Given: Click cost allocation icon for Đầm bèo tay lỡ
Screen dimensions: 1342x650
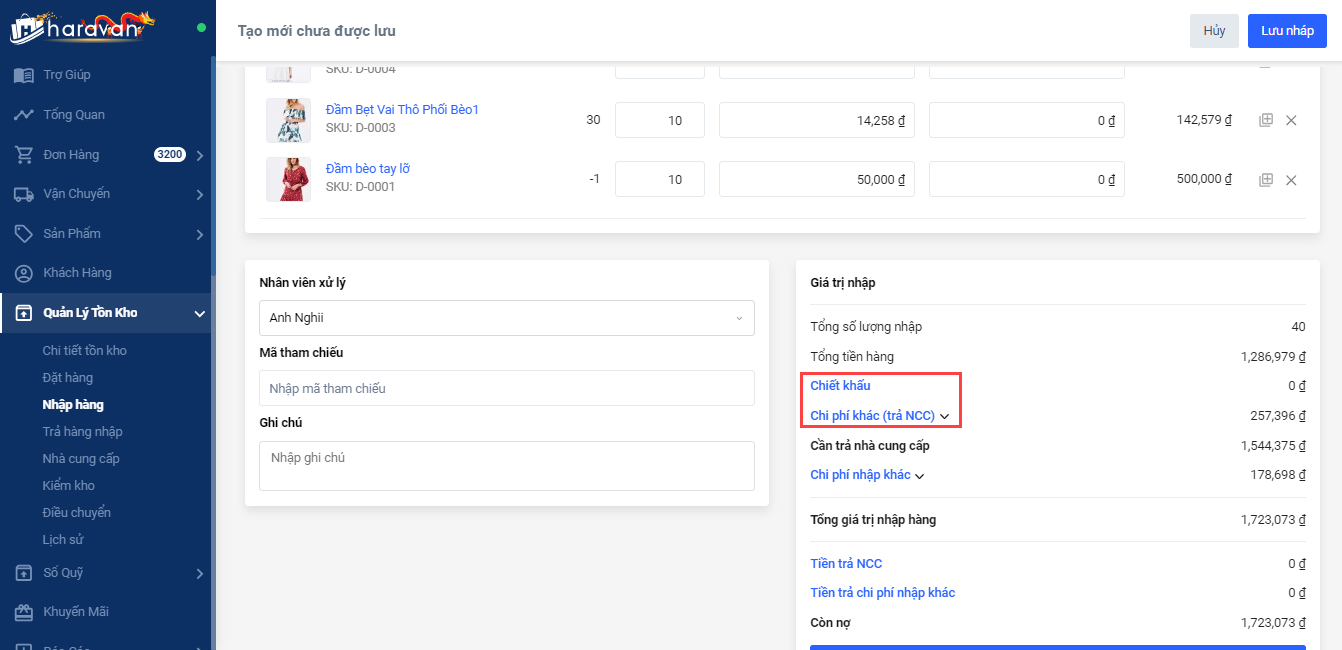Looking at the screenshot, I should pos(1265,180).
